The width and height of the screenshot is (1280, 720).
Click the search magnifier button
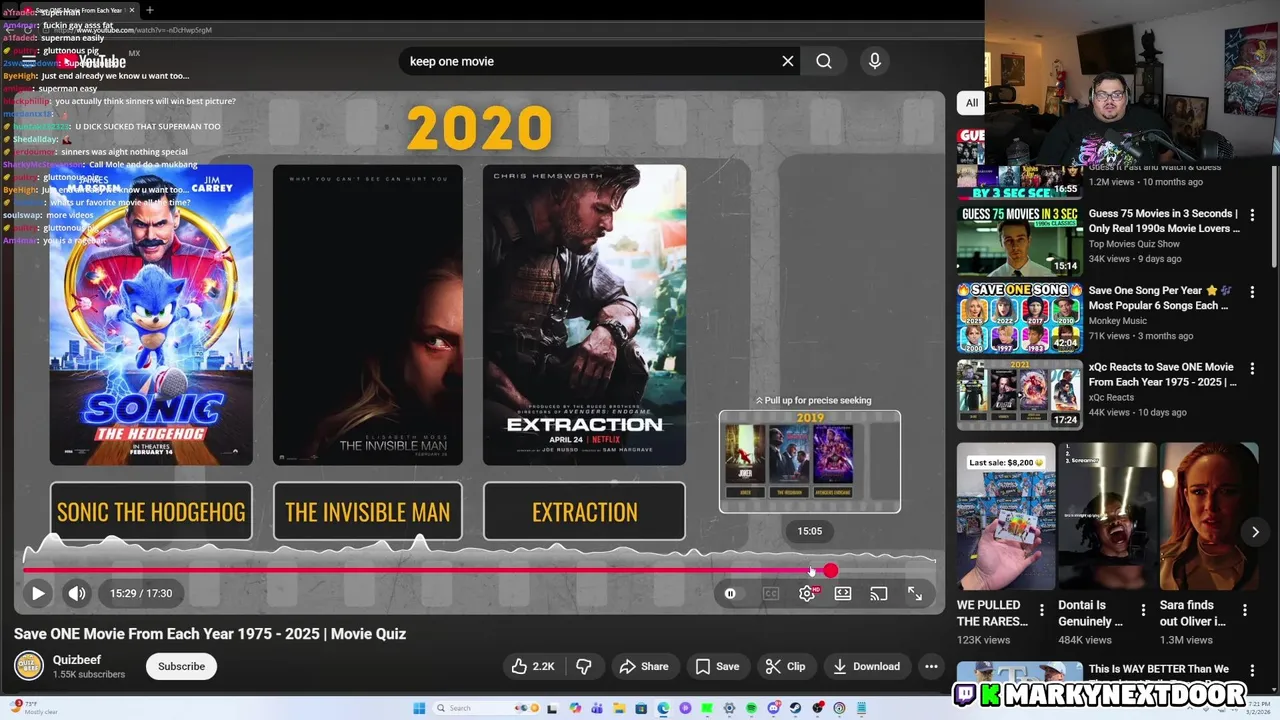coord(824,61)
